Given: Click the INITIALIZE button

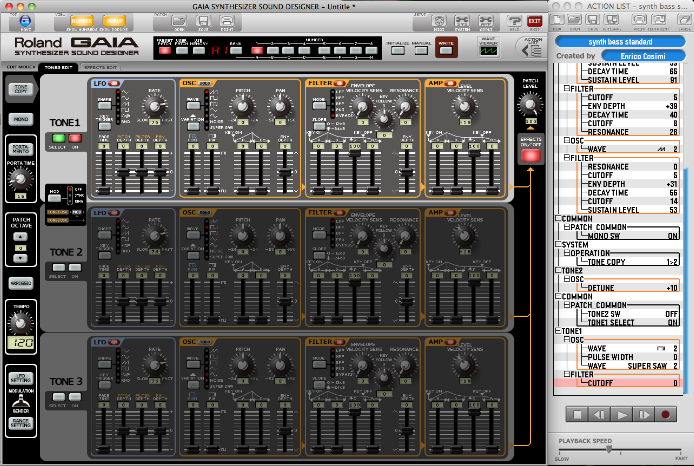Looking at the screenshot, I should pyautogui.click(x=397, y=50).
